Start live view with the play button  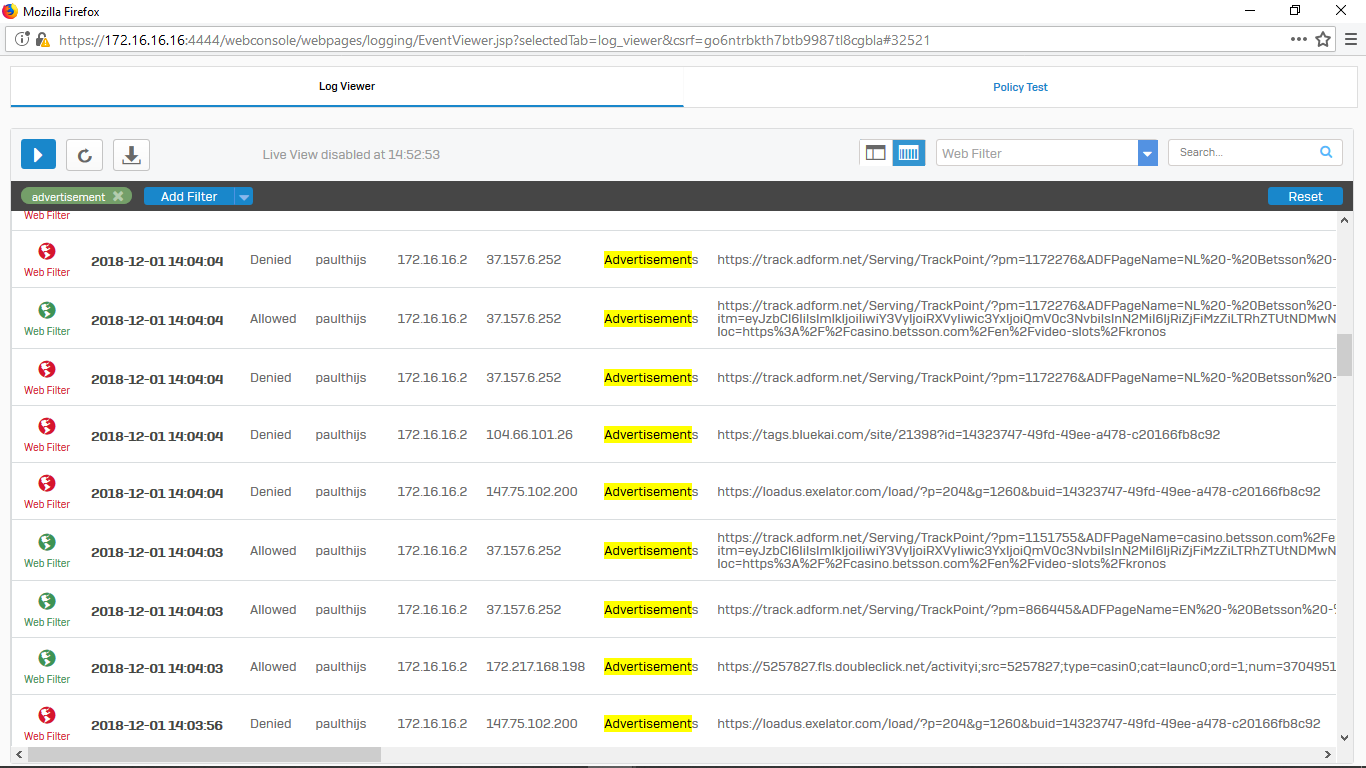coord(39,154)
